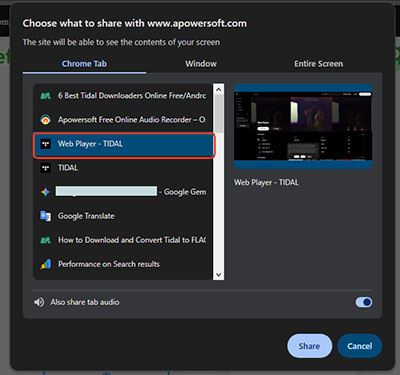
Task: Click the TIDAL logo icon of the plain TIDAL row
Action: [x=46, y=168]
